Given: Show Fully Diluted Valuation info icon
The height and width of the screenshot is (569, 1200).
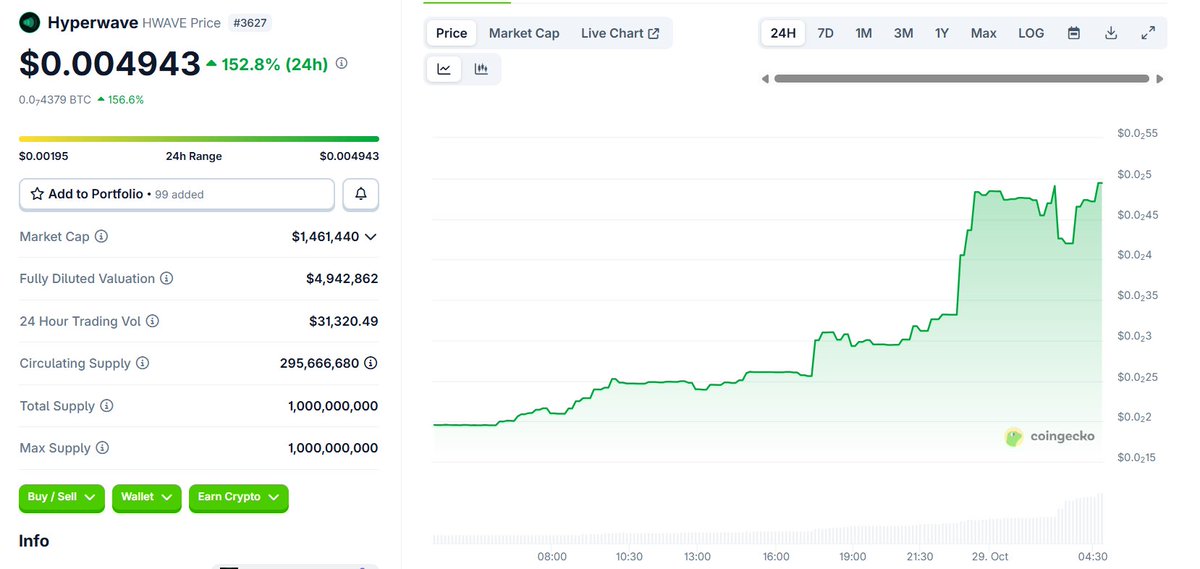Looking at the screenshot, I should [x=167, y=279].
